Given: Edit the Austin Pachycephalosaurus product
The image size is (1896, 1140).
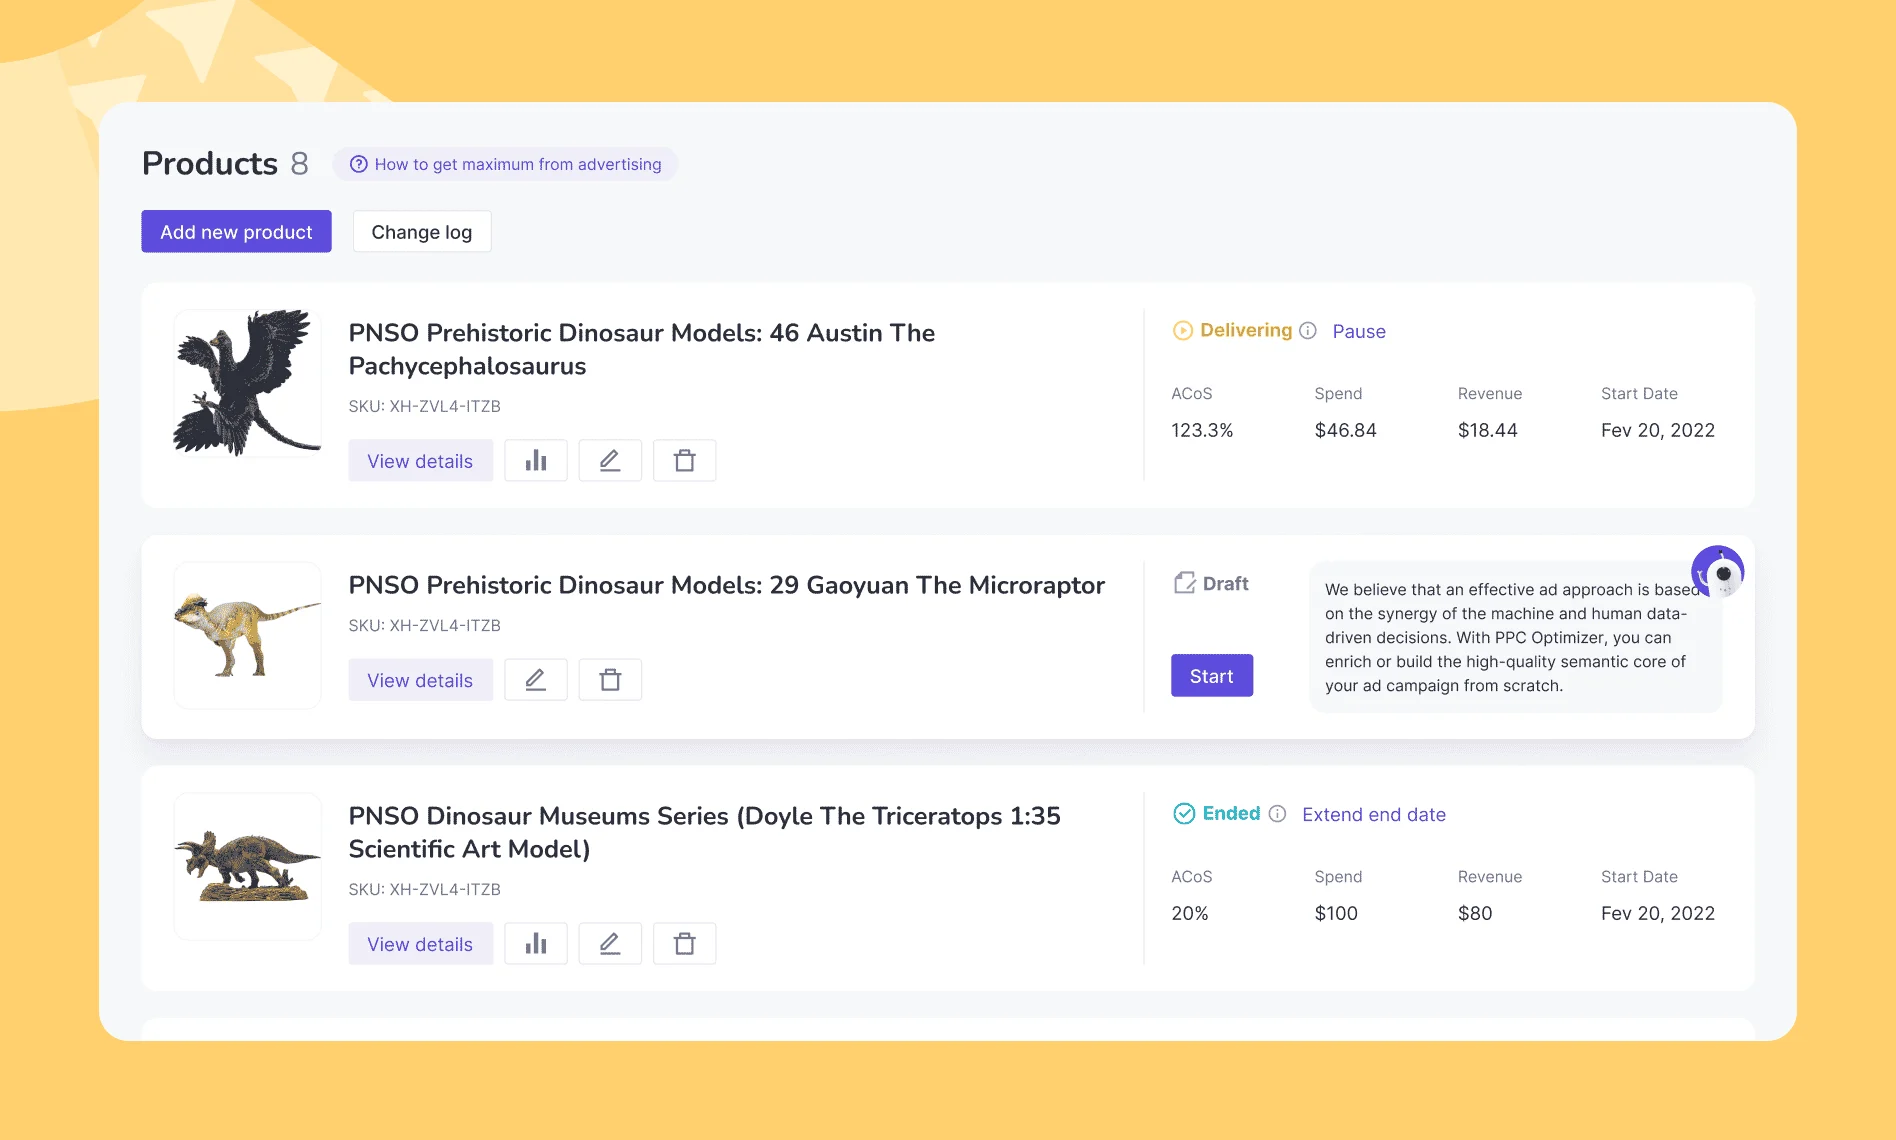Looking at the screenshot, I should click(610, 460).
